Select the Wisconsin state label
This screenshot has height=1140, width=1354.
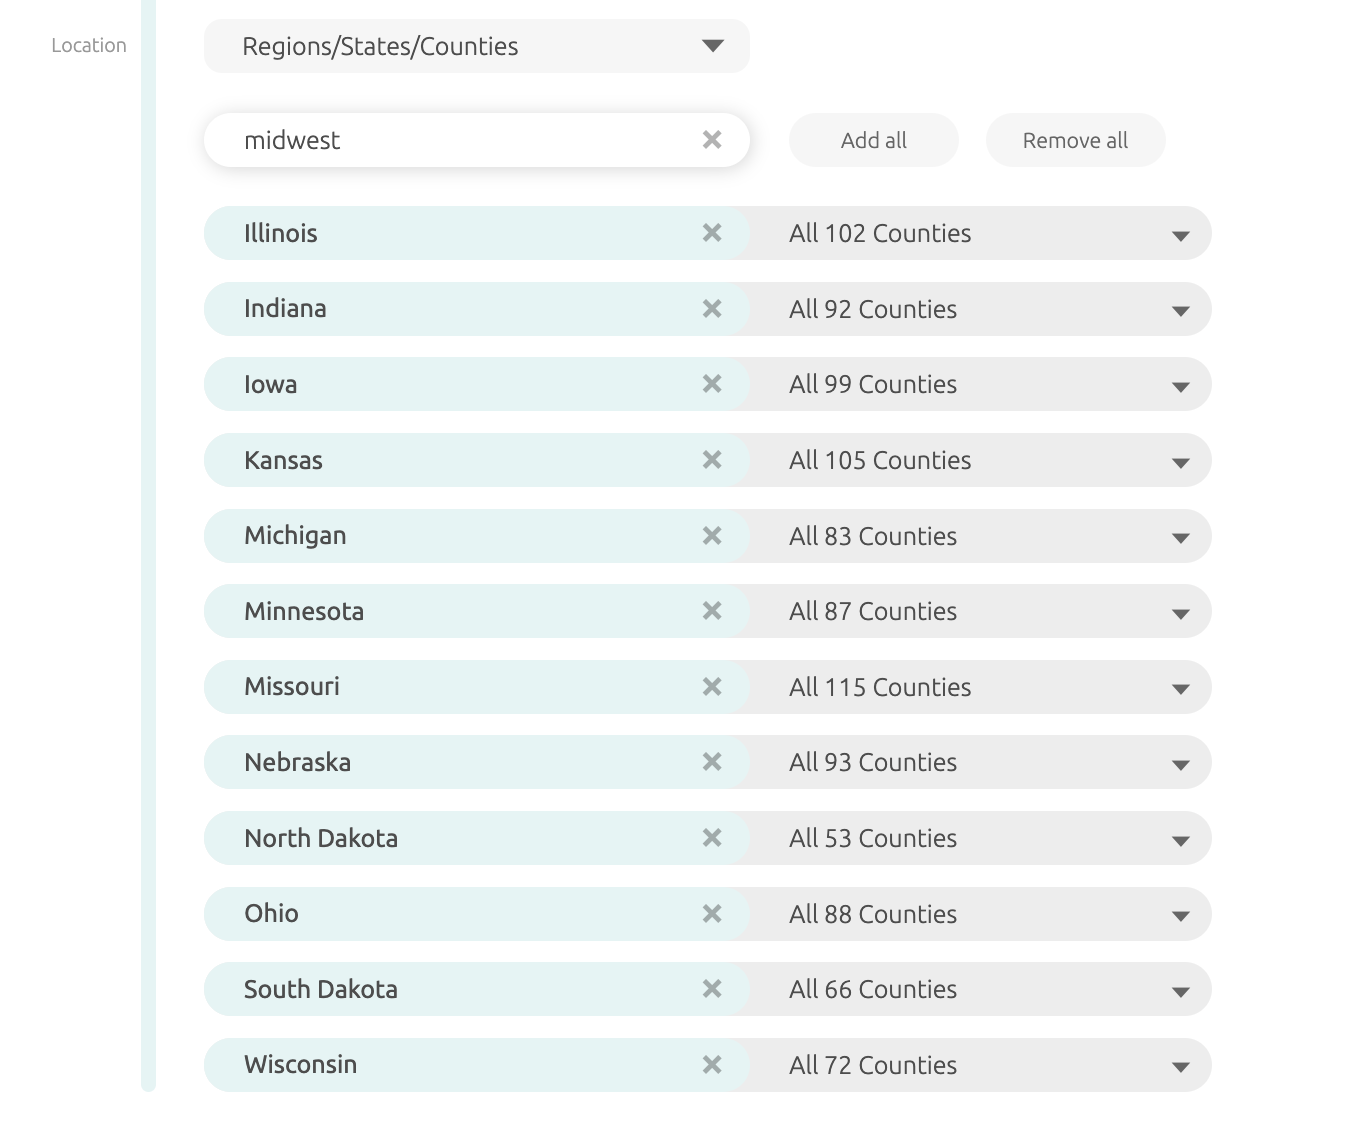(x=300, y=1064)
